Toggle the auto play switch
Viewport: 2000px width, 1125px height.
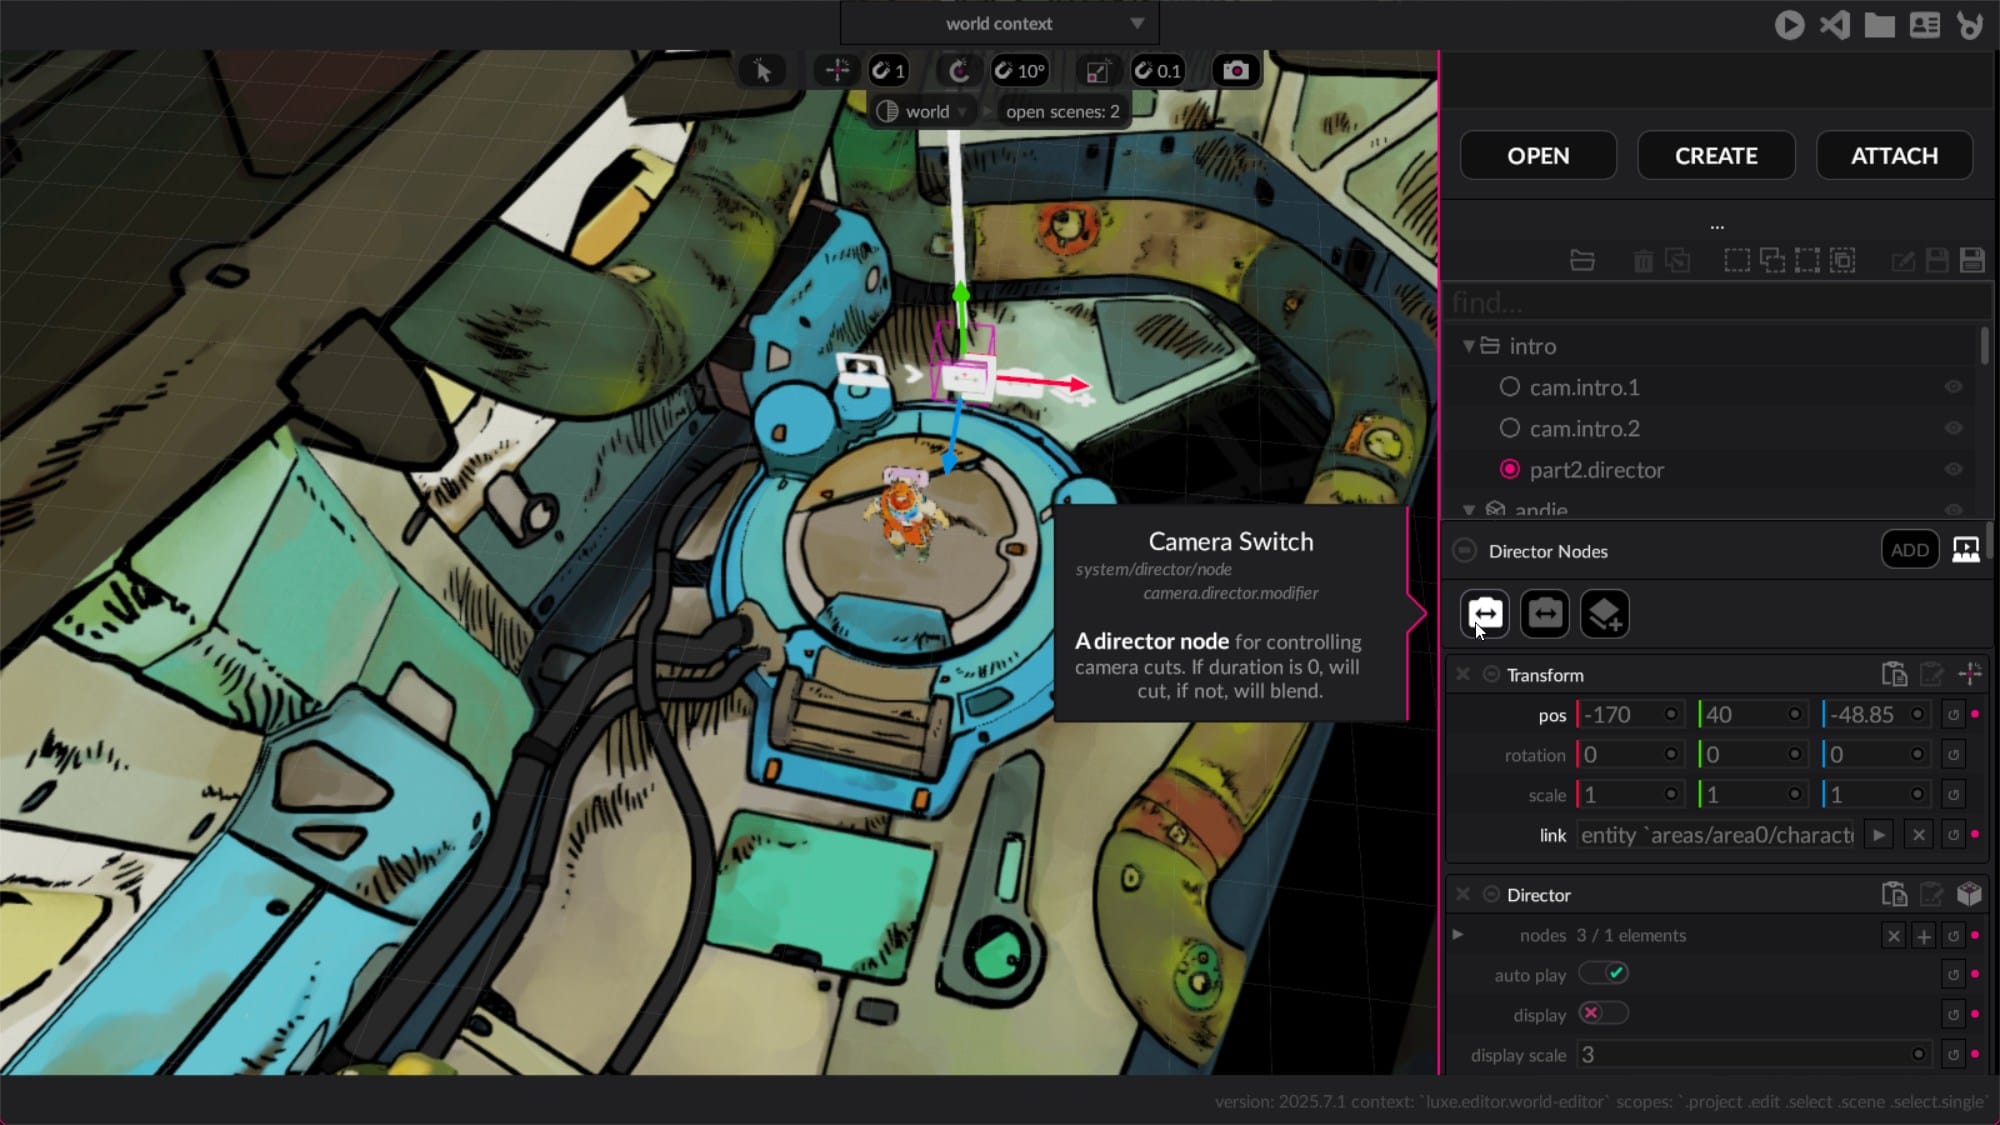coord(1604,973)
